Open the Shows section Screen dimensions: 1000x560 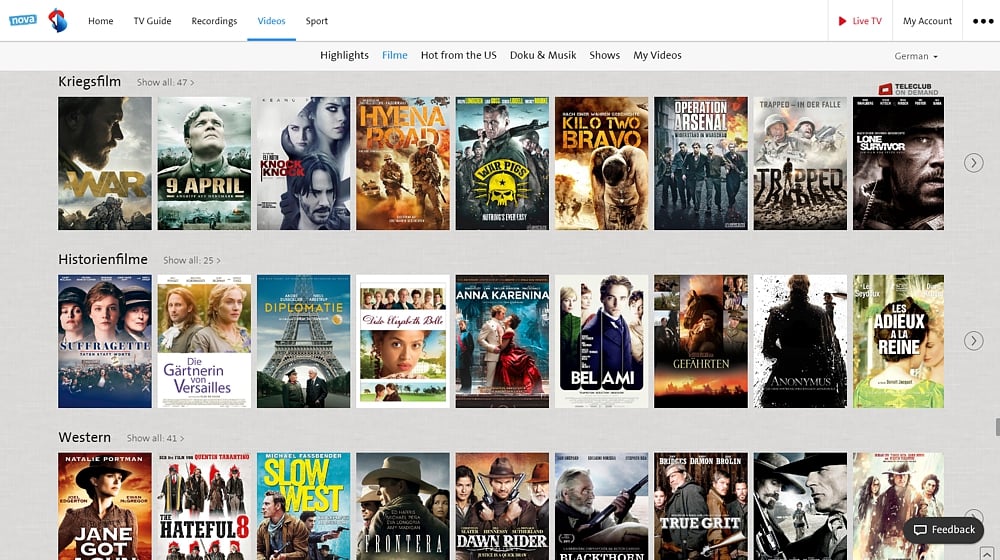[605, 55]
